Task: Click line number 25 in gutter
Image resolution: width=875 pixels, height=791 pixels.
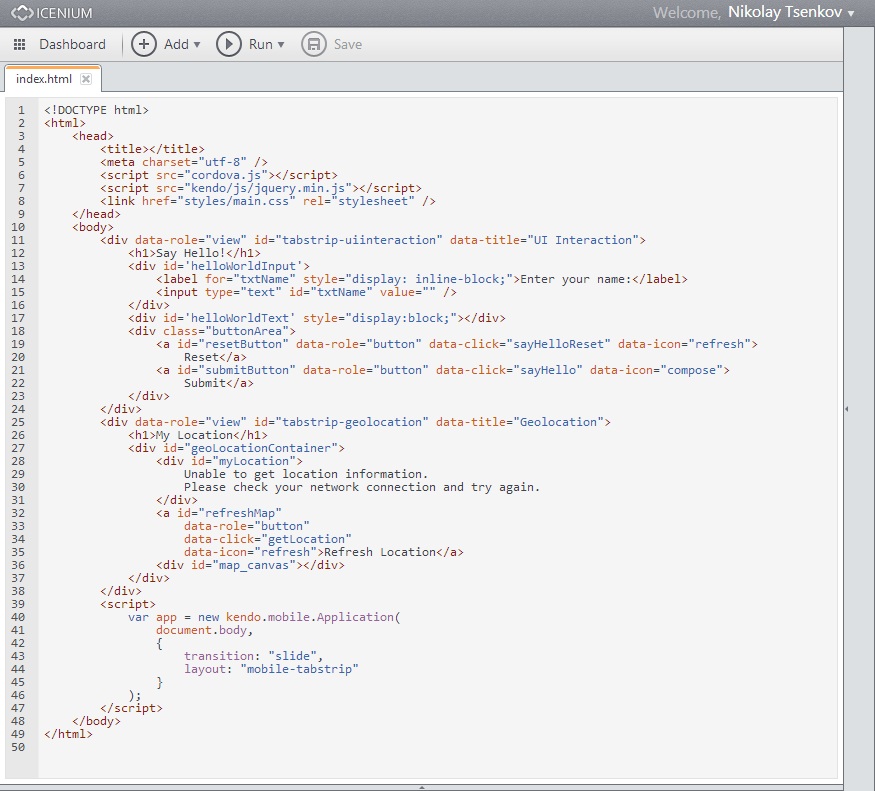Action: [x=18, y=422]
